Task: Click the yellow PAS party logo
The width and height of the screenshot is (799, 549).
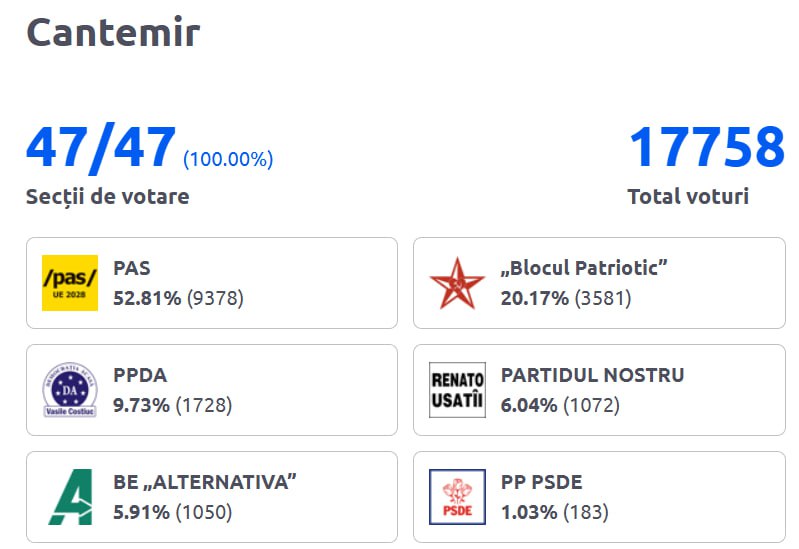Action: (70, 283)
